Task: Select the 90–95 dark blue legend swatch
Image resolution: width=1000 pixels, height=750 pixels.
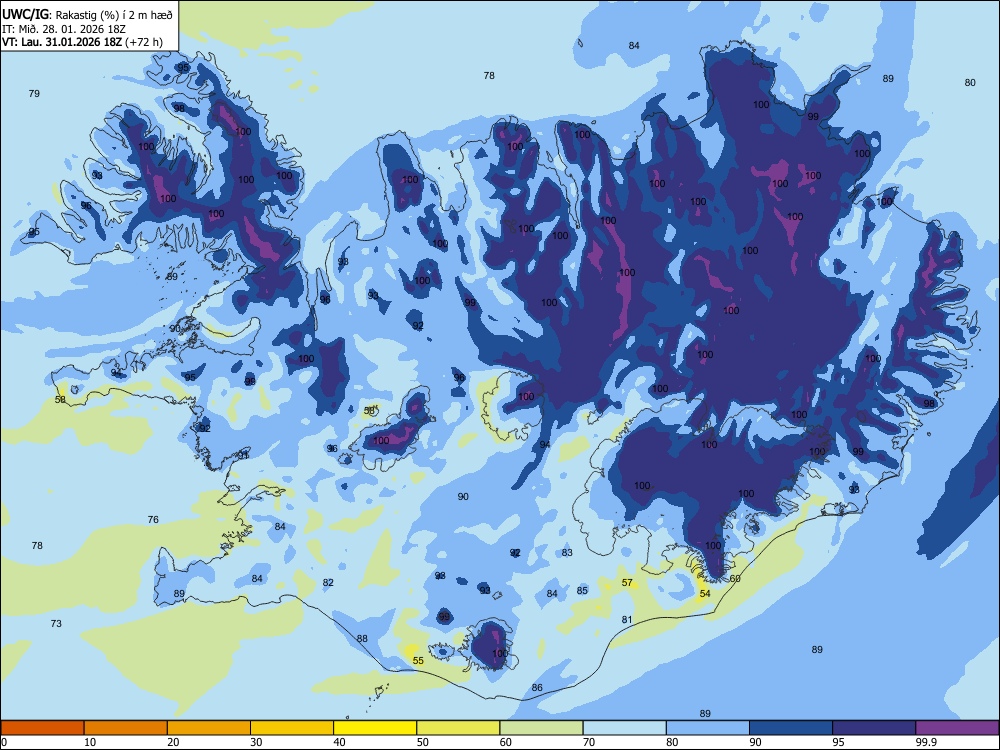Action: [791, 728]
